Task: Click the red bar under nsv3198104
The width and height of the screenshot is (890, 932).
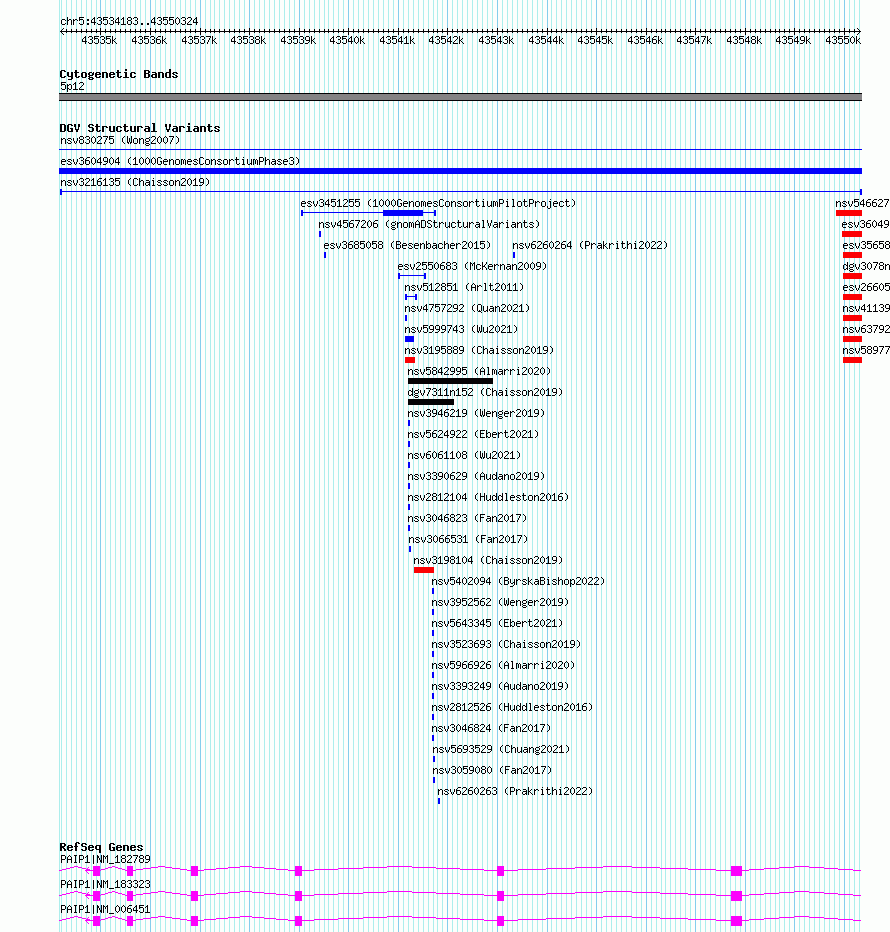Action: coord(424,570)
